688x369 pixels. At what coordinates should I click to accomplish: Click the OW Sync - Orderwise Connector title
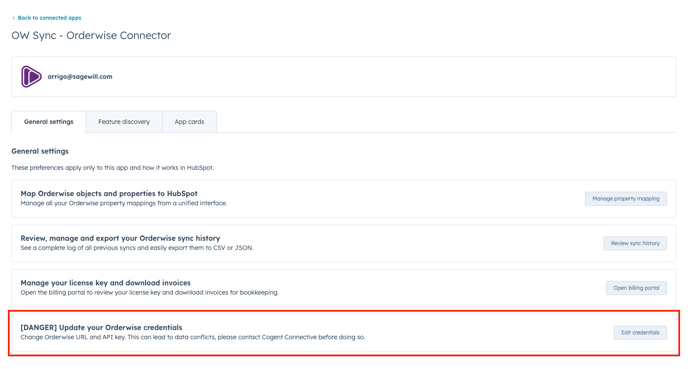pyautogui.click(x=91, y=36)
